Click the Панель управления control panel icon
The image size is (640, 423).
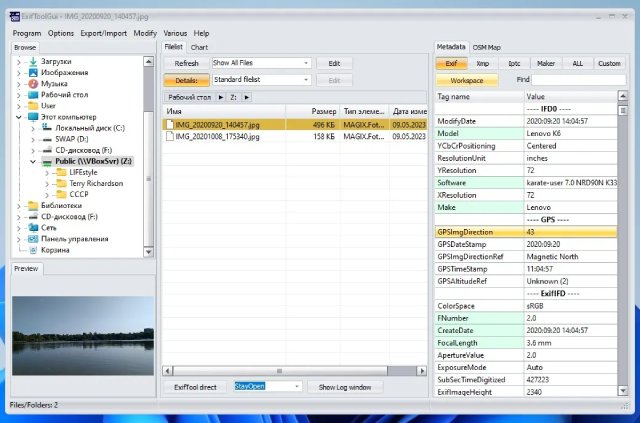34,238
